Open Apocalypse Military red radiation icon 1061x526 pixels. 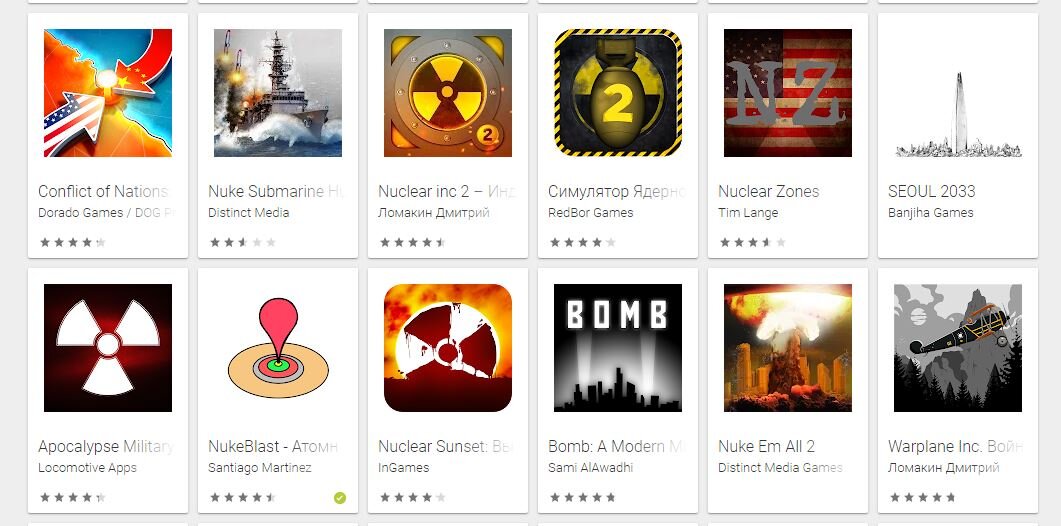pos(108,348)
